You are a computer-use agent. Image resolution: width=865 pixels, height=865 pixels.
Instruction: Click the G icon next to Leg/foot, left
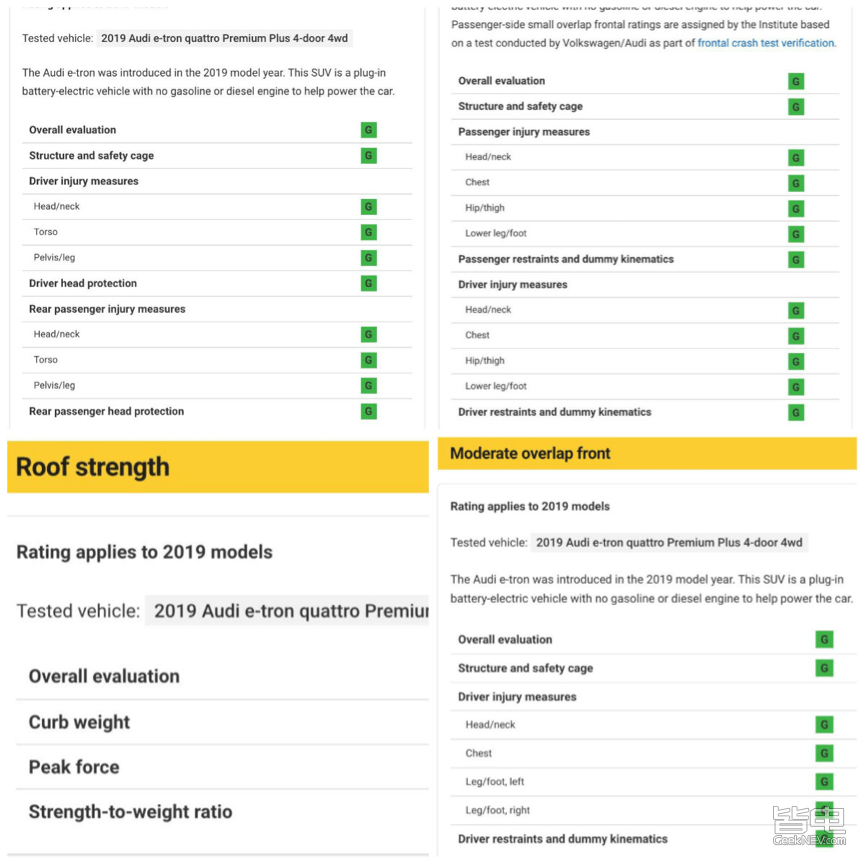tap(824, 782)
